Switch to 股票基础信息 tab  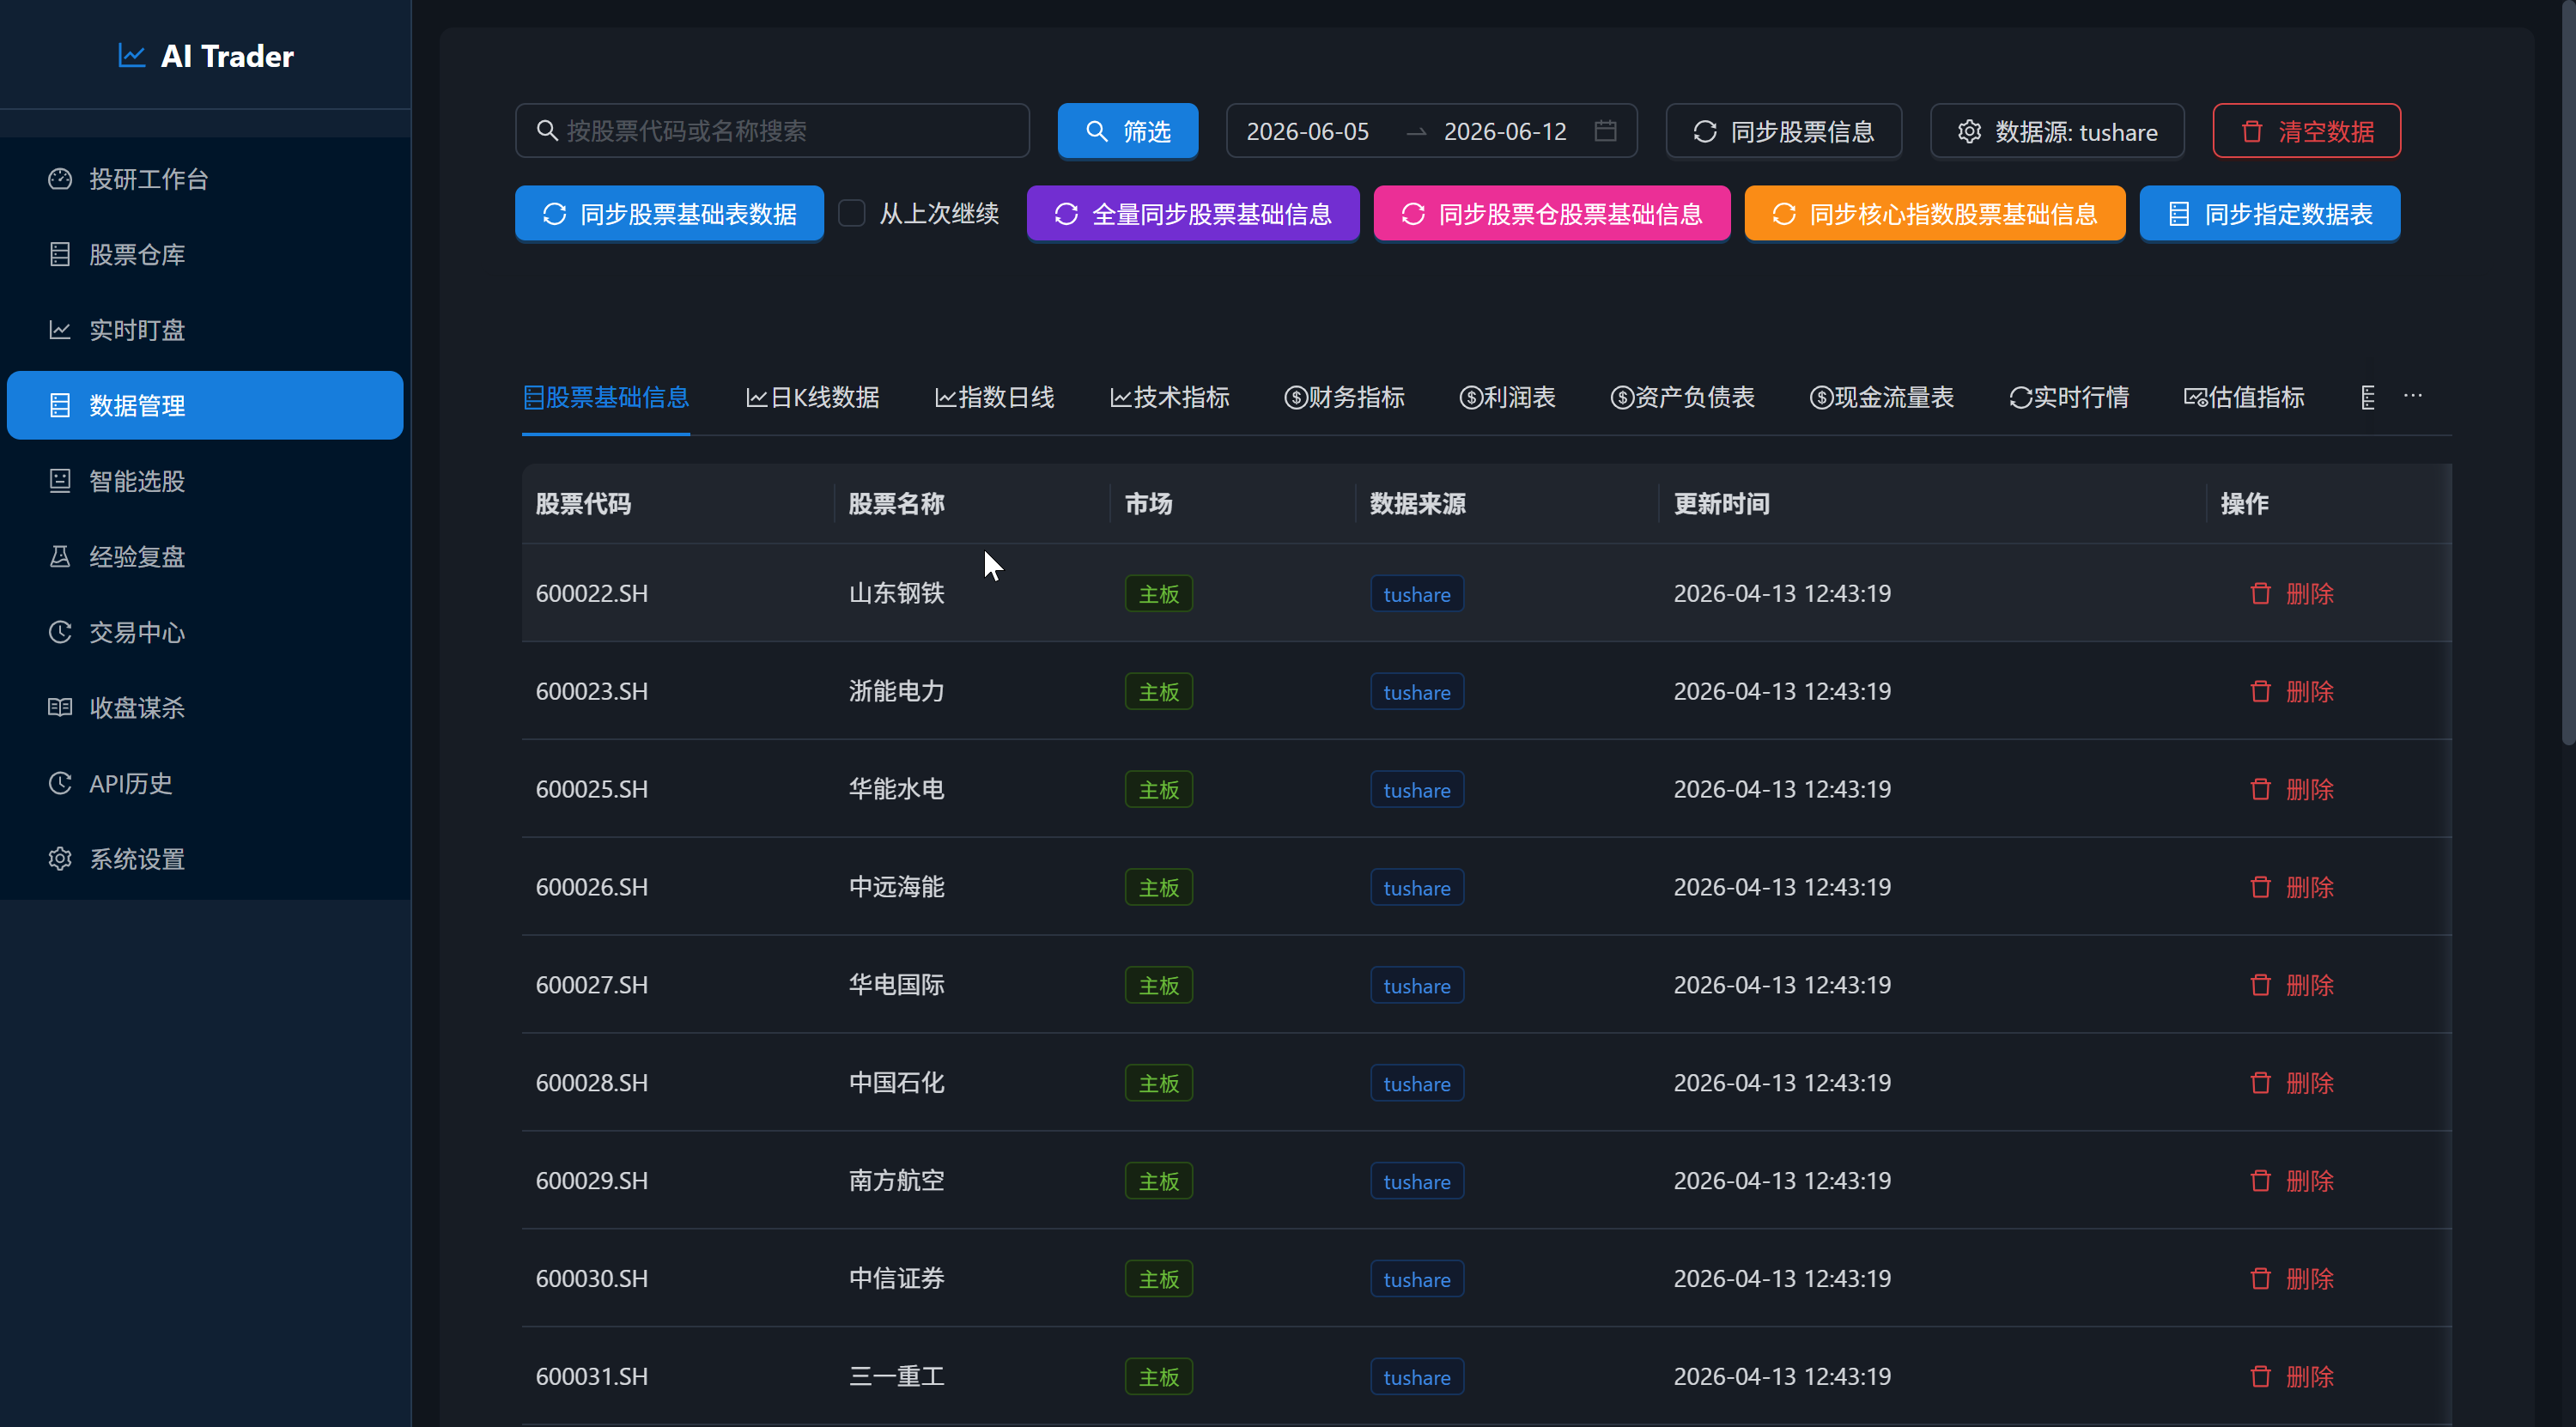(x=606, y=397)
